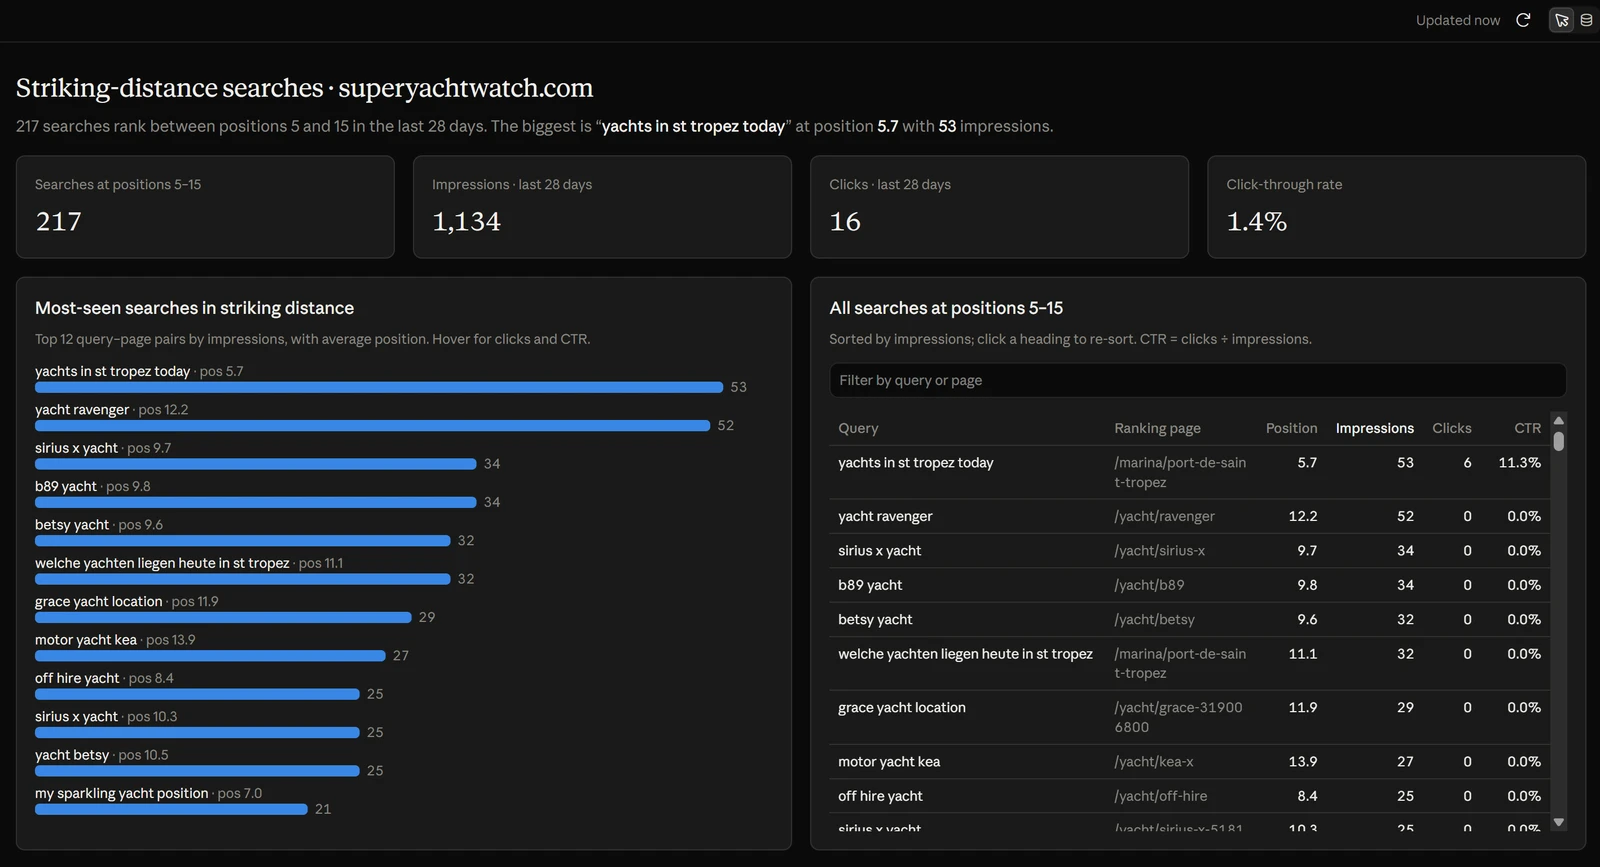1600x867 pixels.
Task: Click the '11.3%' CTR value in the table
Action: pos(1519,463)
